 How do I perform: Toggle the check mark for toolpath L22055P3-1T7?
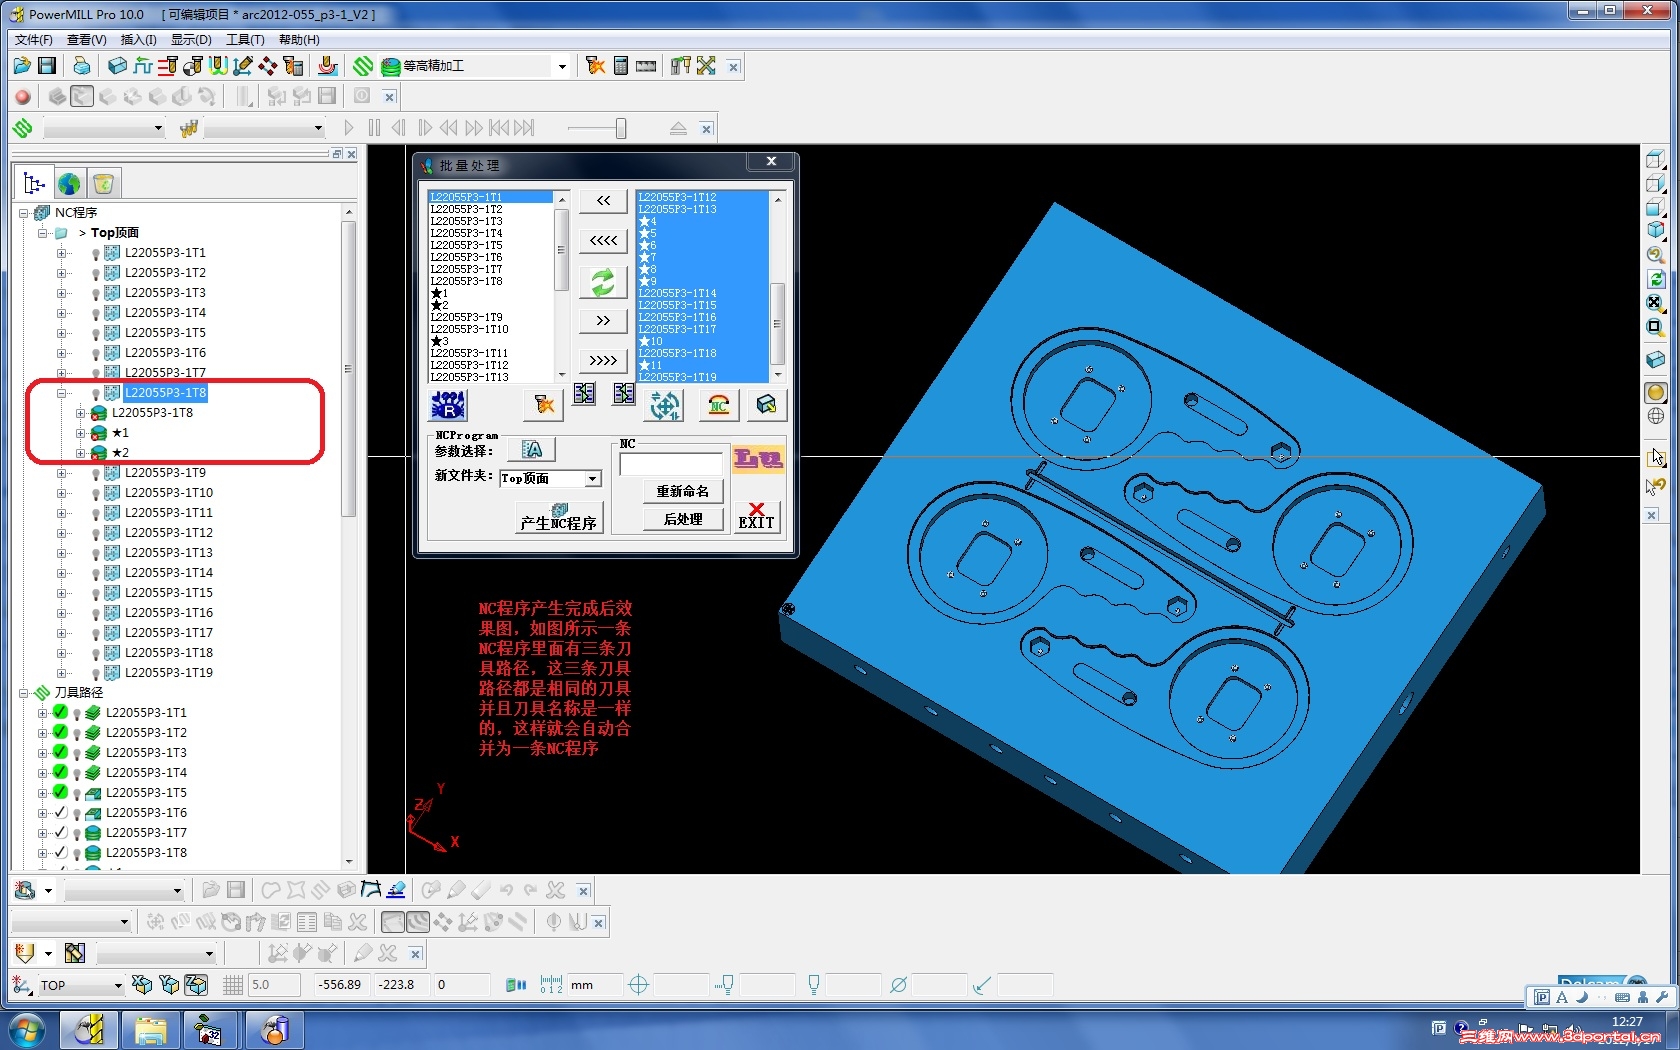click(x=60, y=832)
